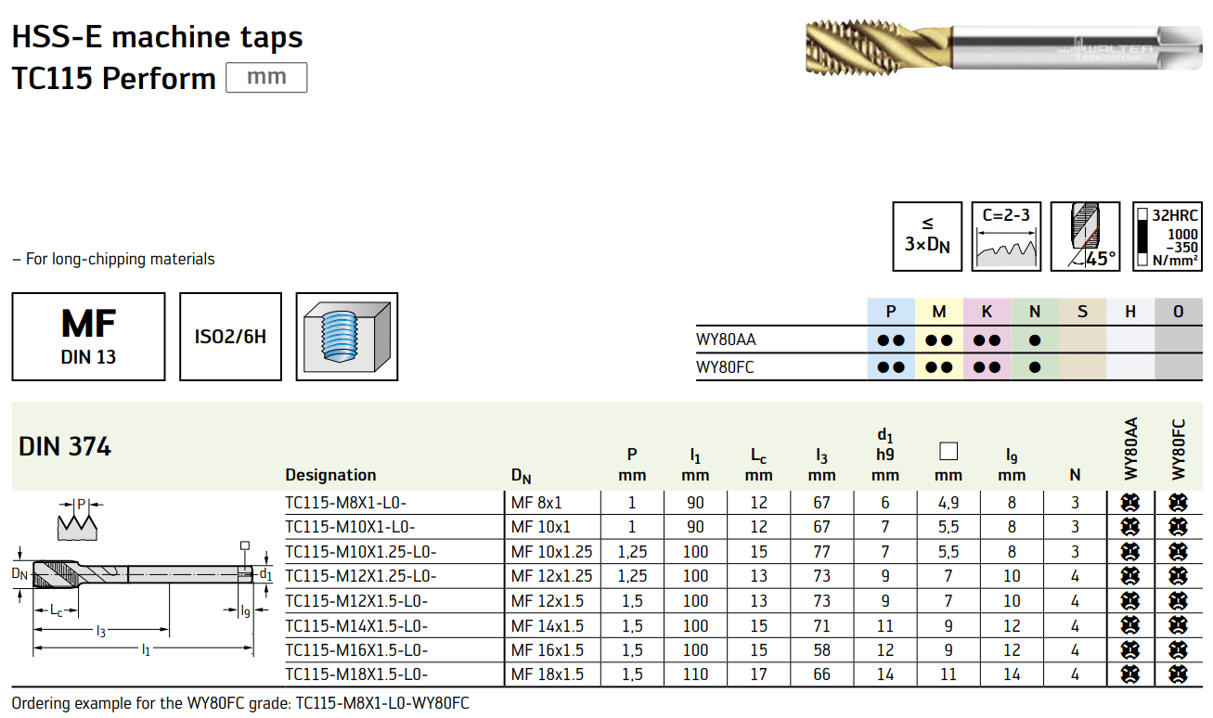Select designation TC115-M8X1-L0-
The height and width of the screenshot is (718, 1213).
pyautogui.click(x=346, y=503)
